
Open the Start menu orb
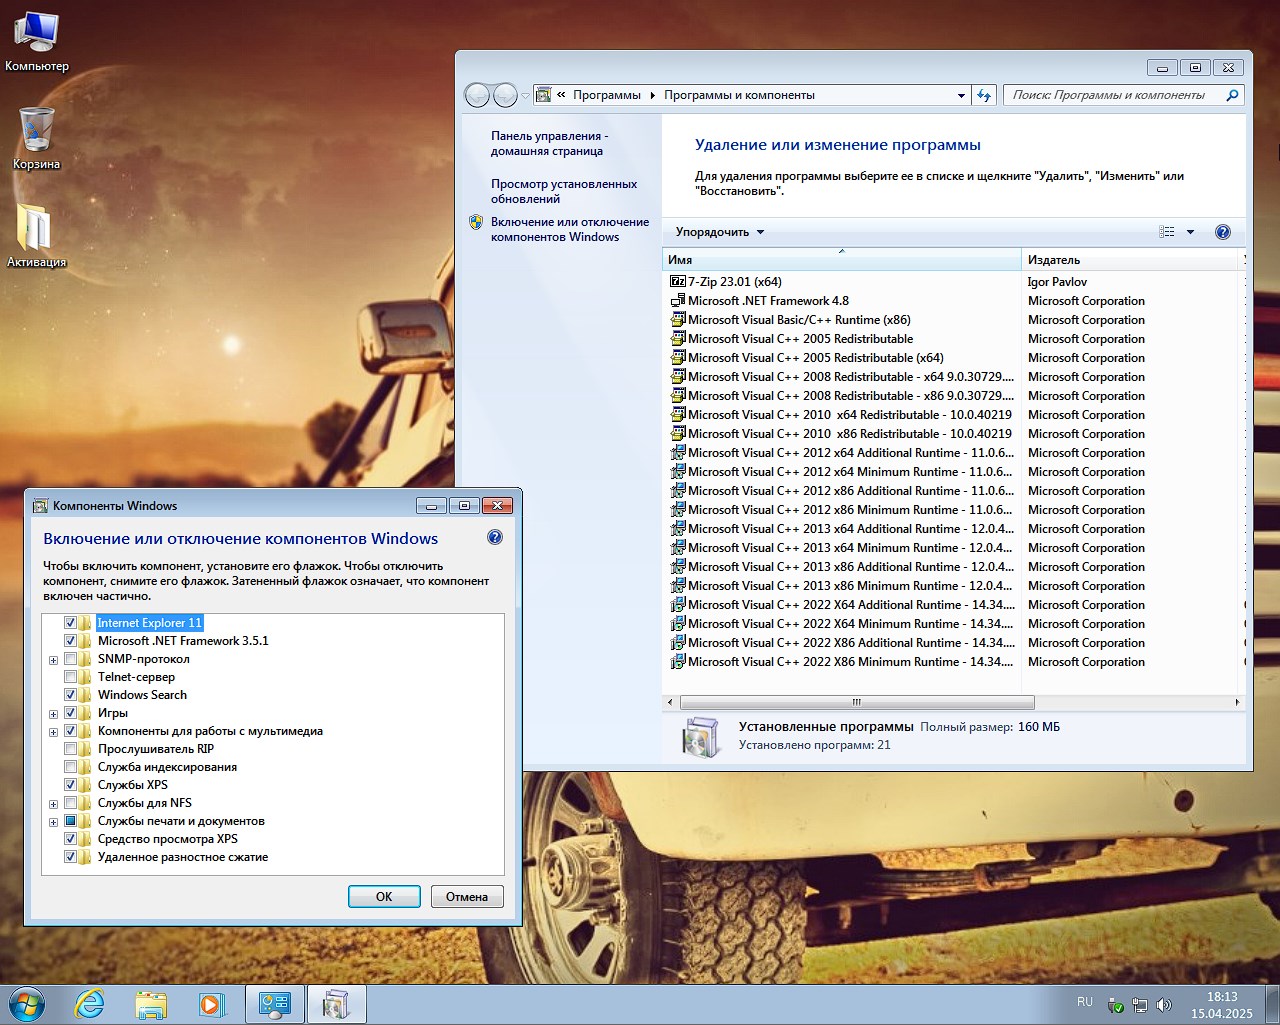click(x=27, y=1004)
